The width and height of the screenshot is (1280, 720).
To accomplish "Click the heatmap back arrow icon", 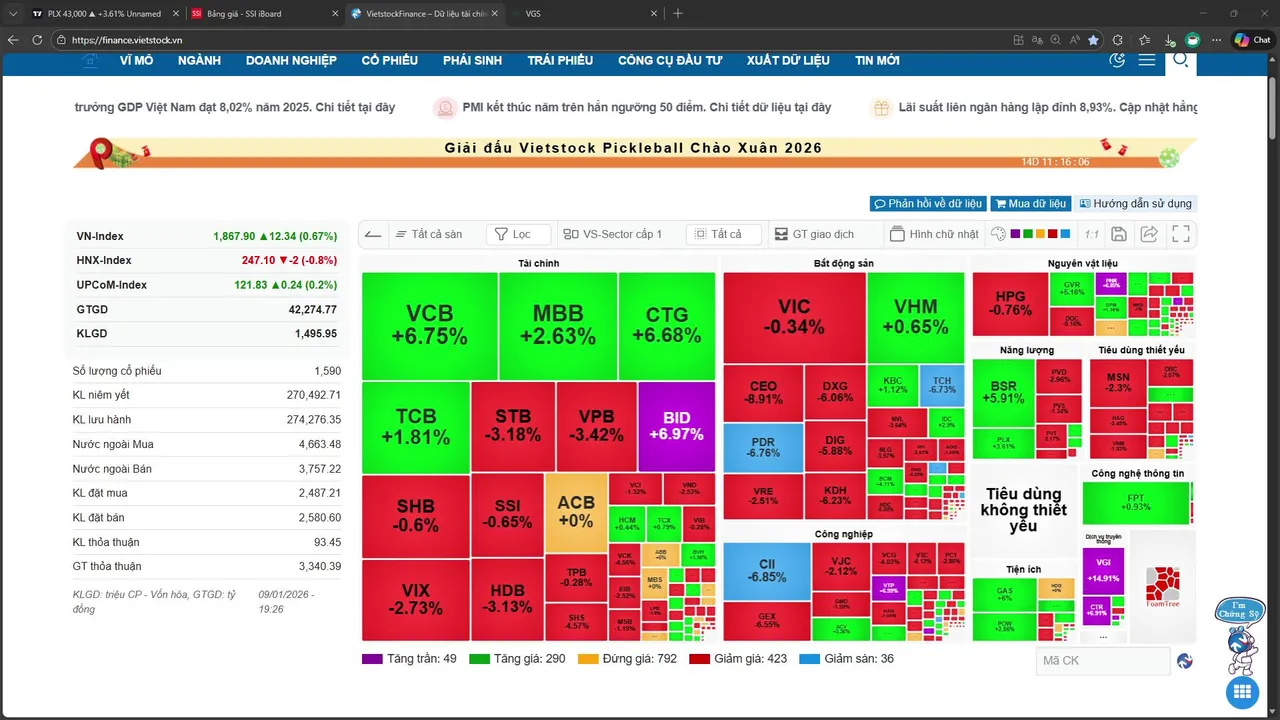I will point(372,234).
